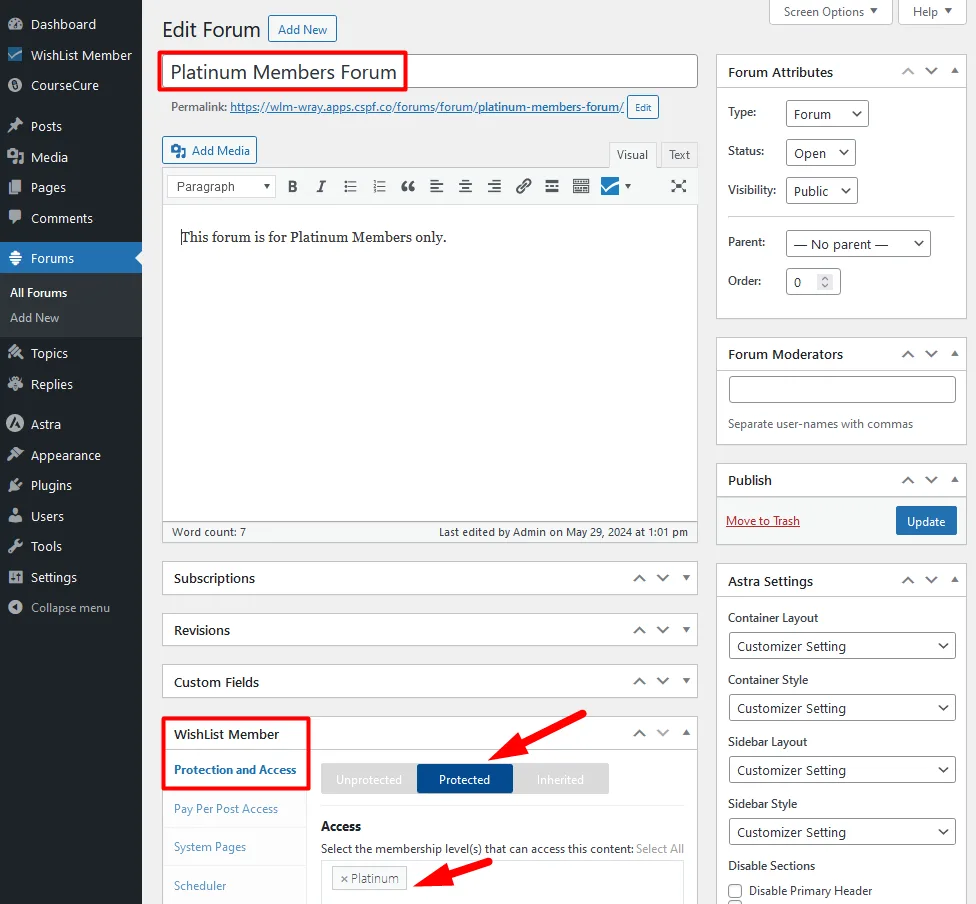976x904 pixels.
Task: Click the Update button to save
Action: [x=925, y=520]
